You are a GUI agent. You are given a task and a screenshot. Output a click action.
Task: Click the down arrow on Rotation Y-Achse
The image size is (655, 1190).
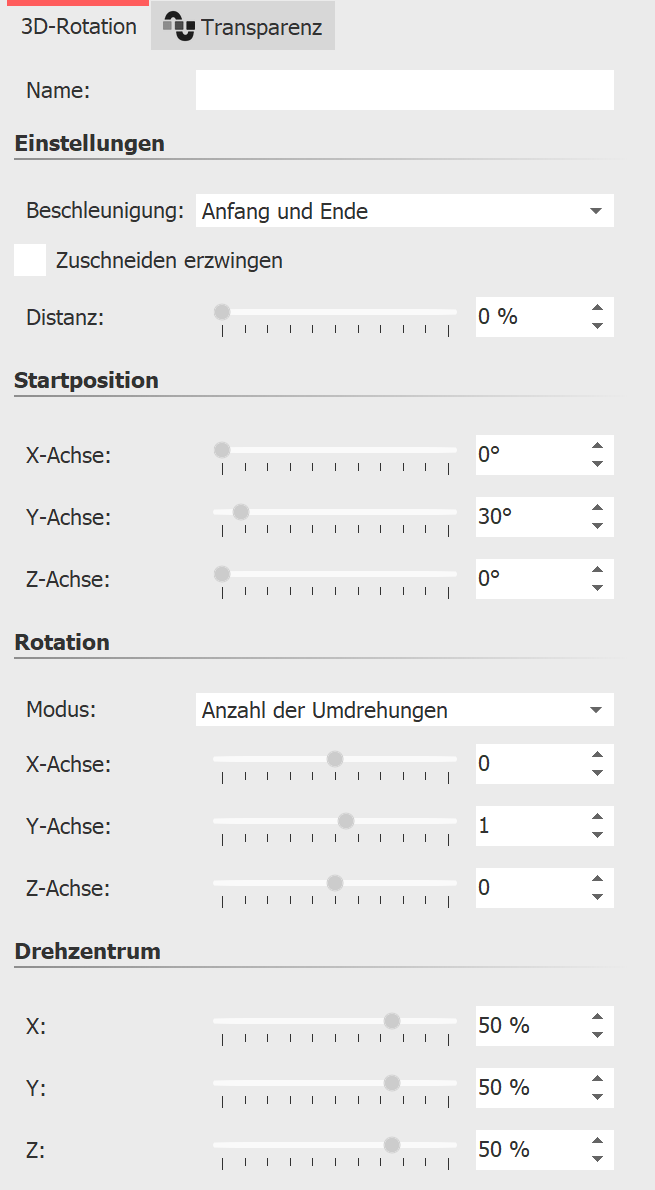pyautogui.click(x=596, y=836)
